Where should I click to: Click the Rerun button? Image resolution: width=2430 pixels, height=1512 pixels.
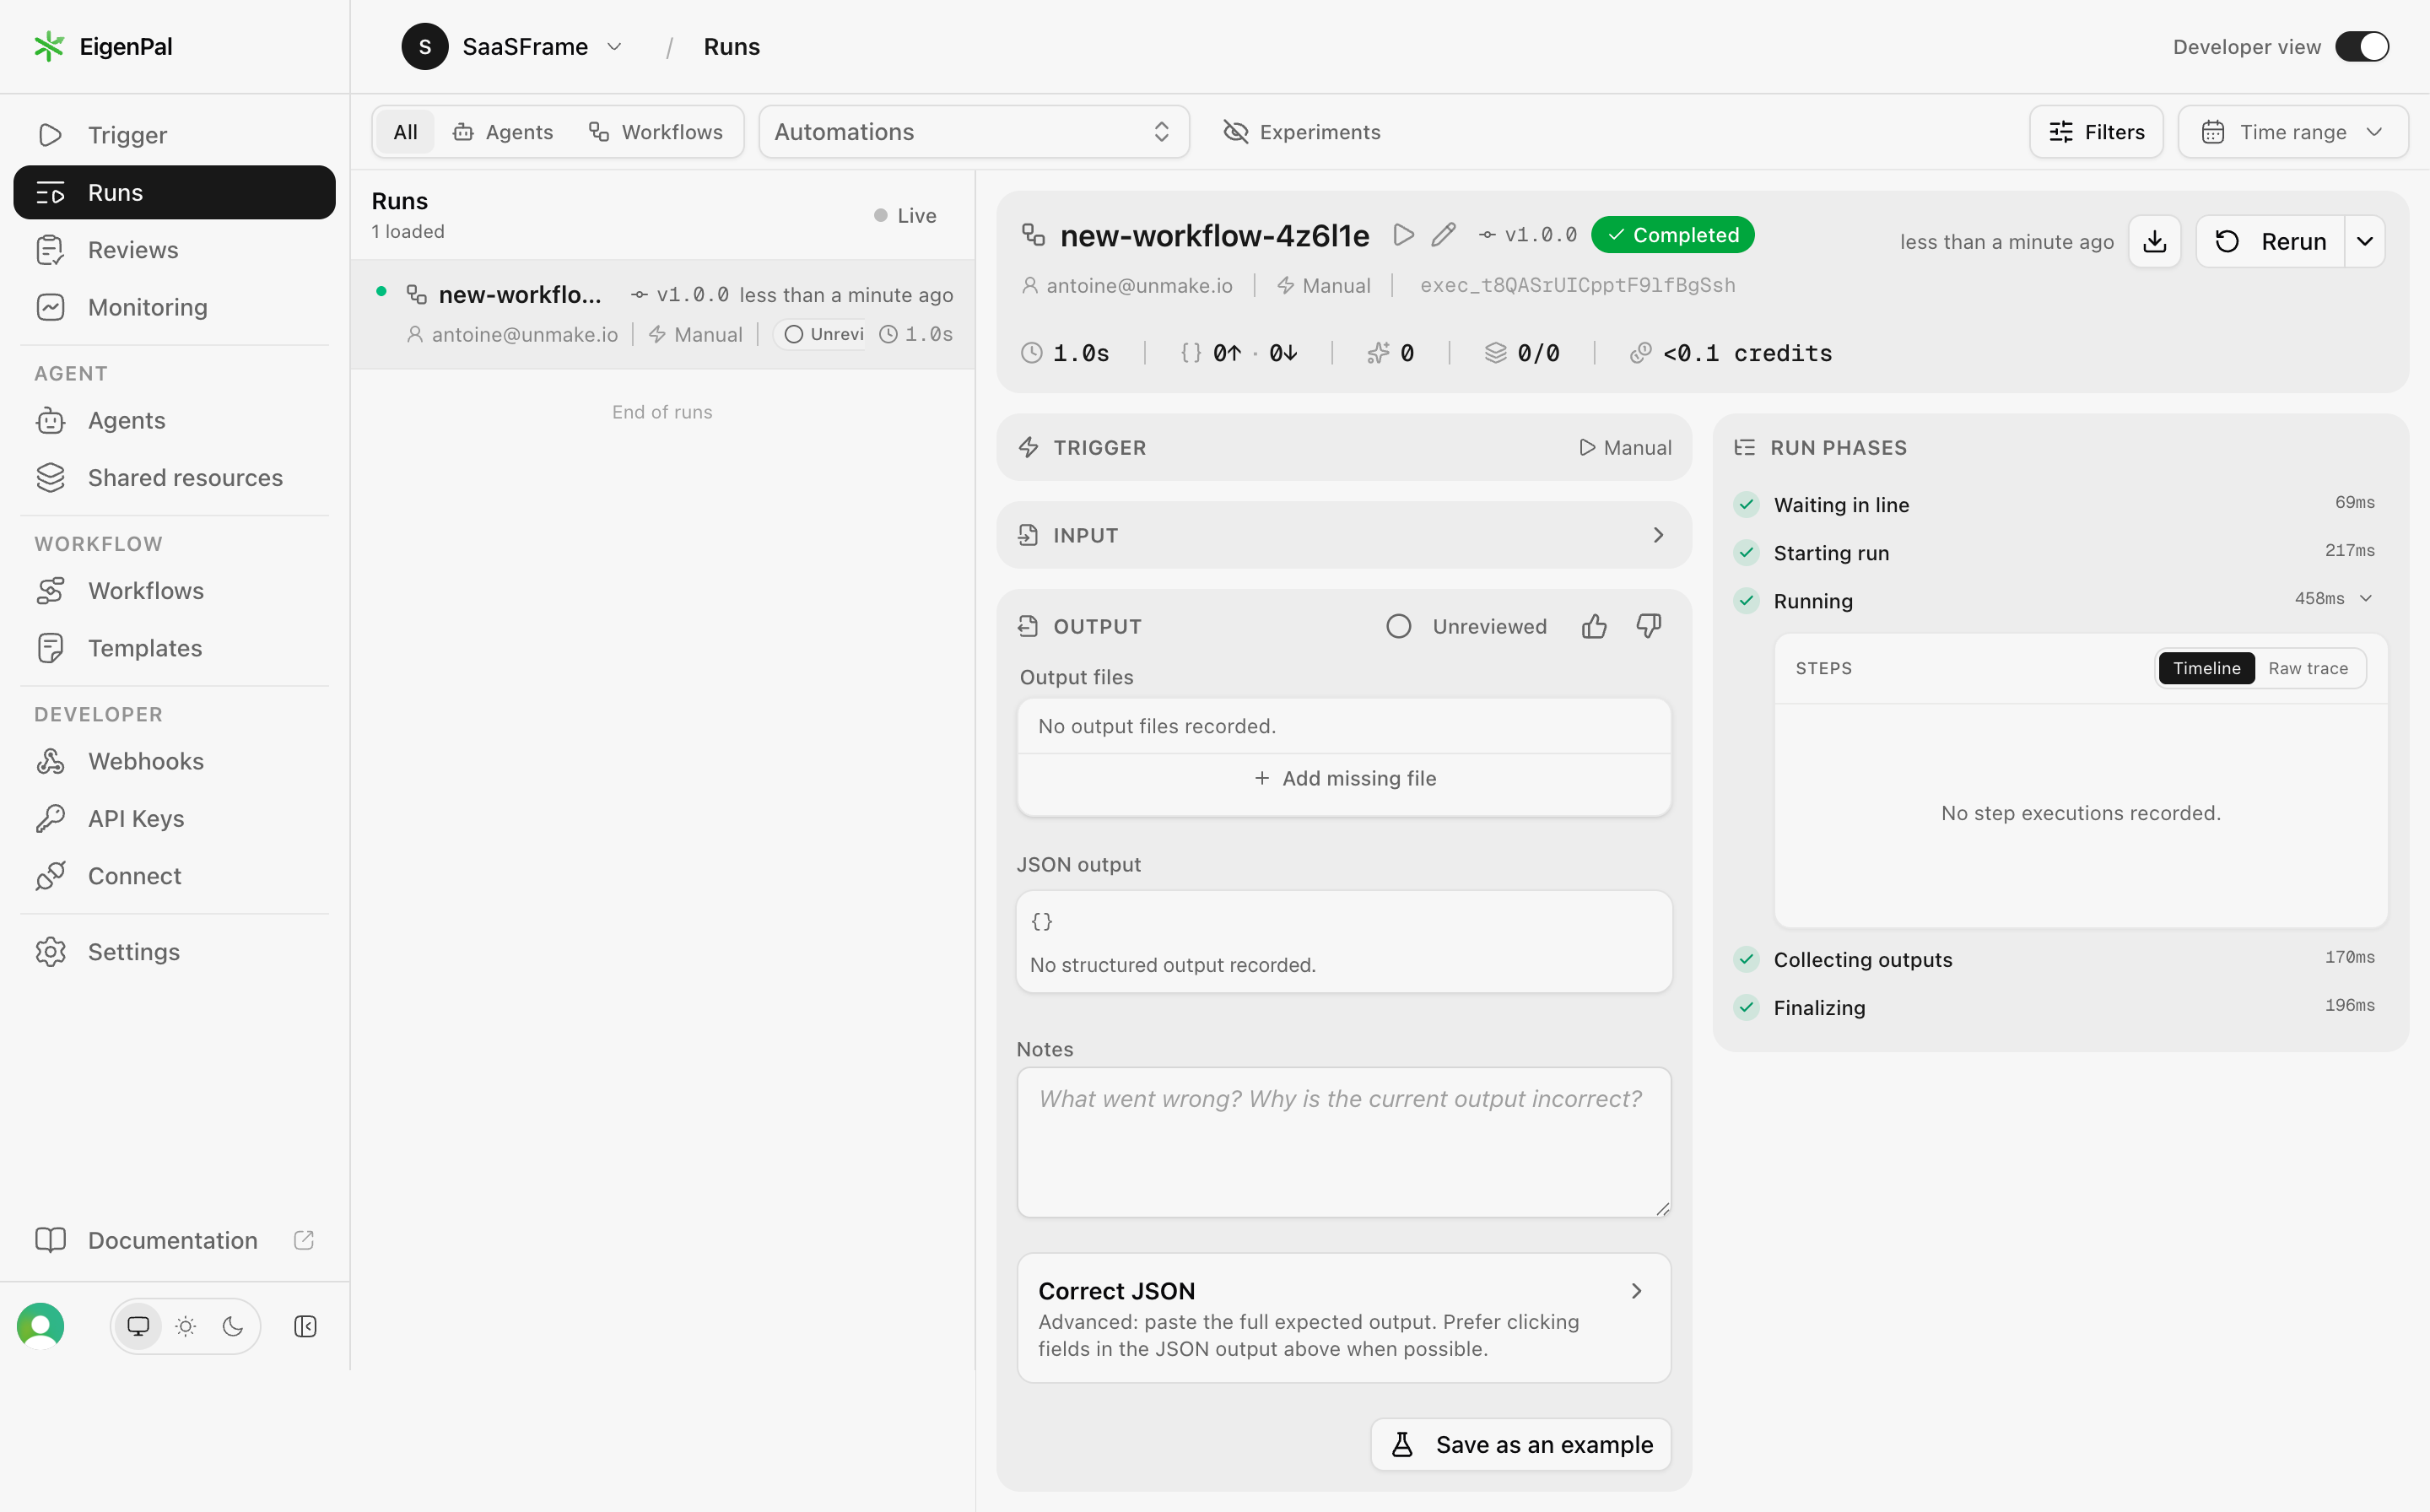click(x=2270, y=241)
